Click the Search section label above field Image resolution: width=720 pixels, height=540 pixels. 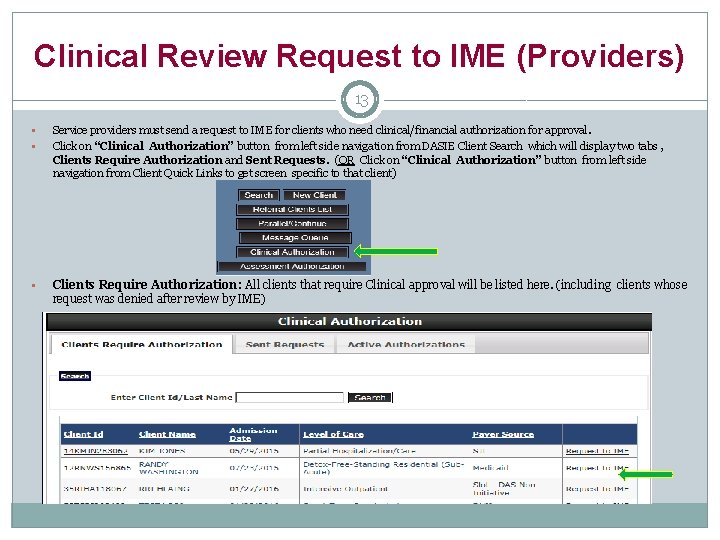[x=75, y=377]
